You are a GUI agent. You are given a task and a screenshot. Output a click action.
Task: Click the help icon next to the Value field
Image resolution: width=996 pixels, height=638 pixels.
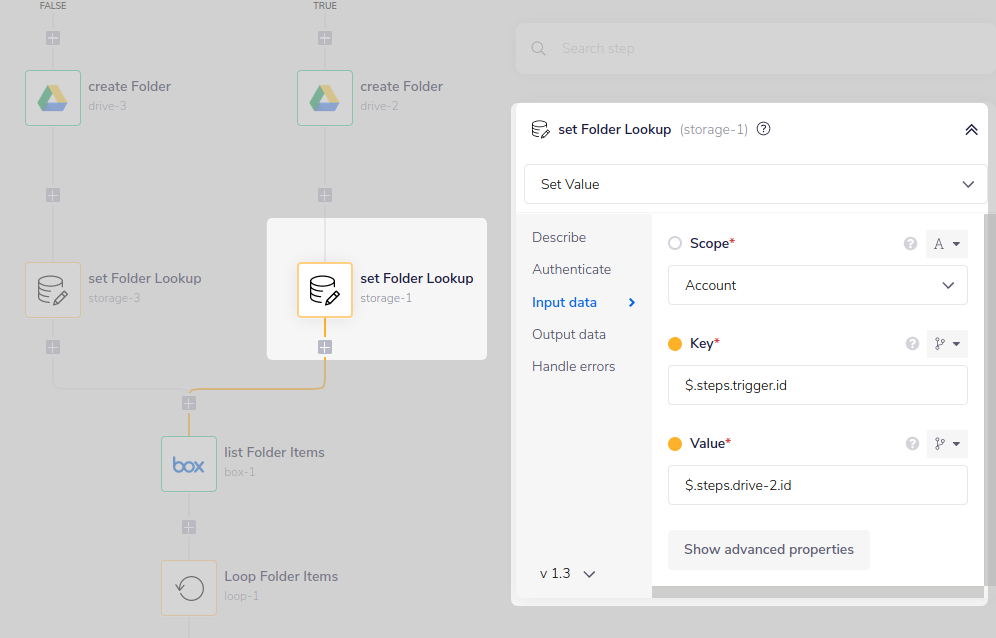[911, 443]
